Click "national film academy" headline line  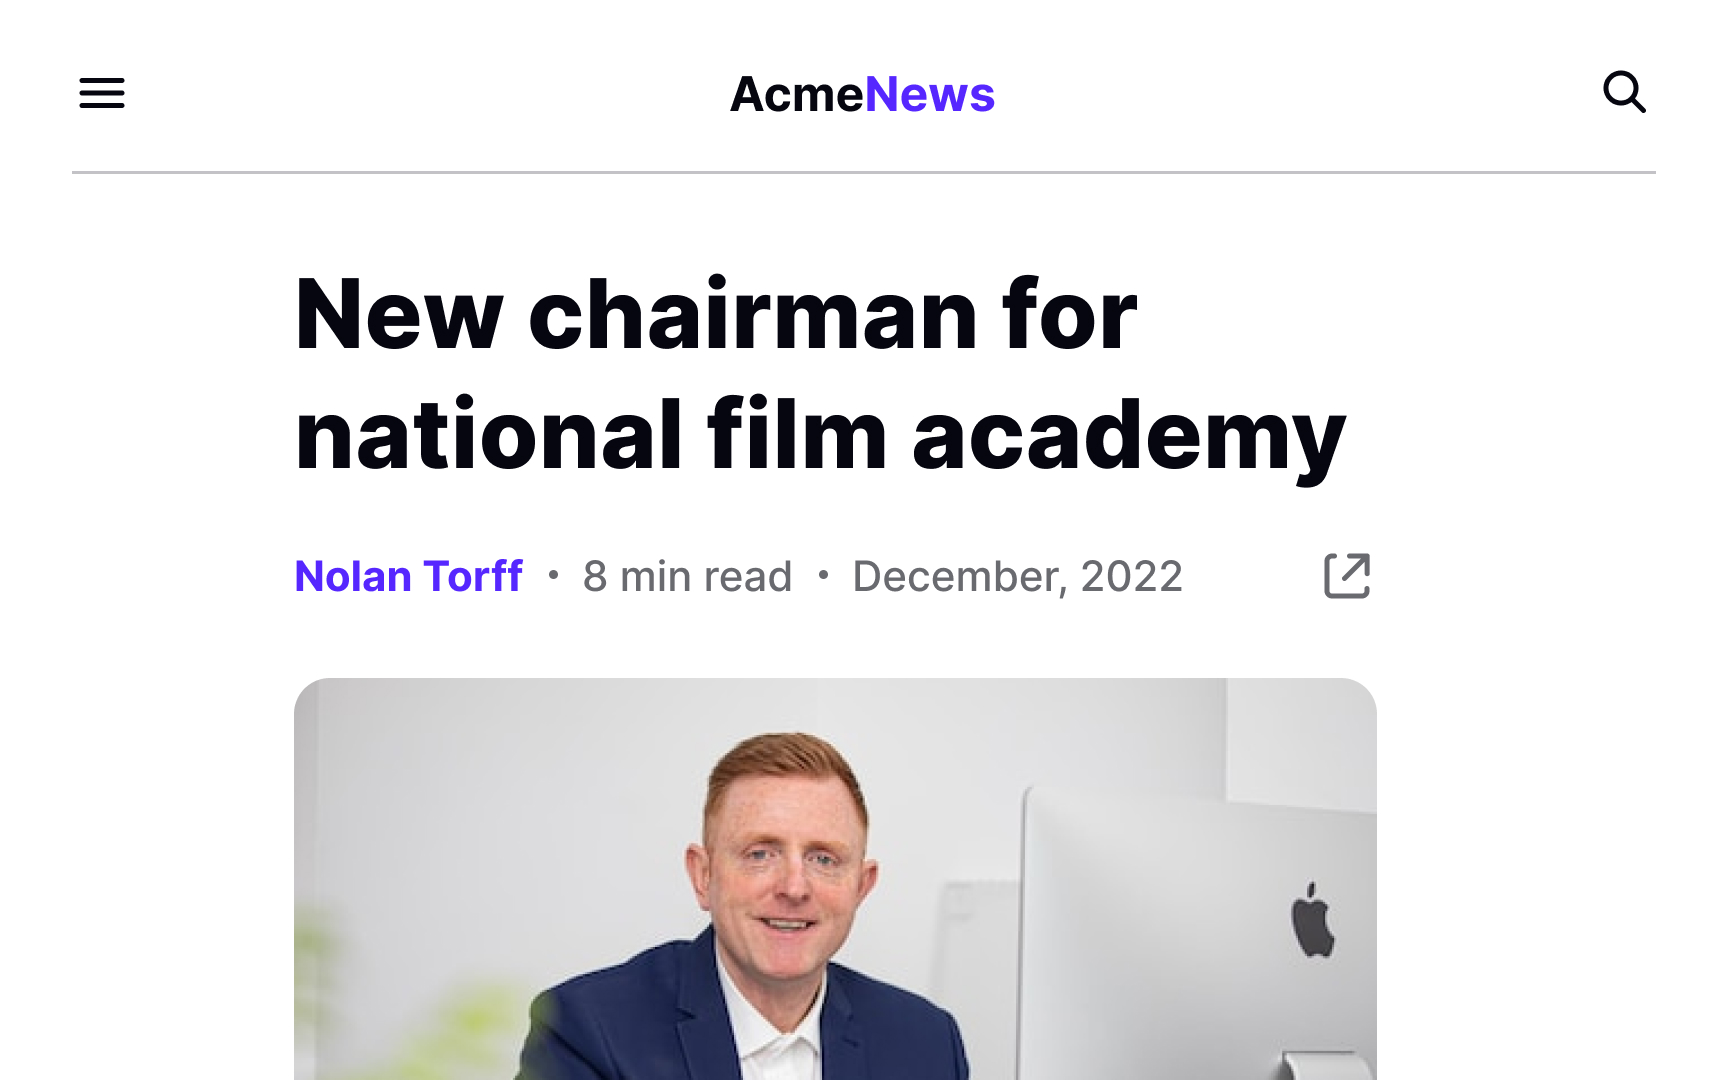[x=820, y=435]
